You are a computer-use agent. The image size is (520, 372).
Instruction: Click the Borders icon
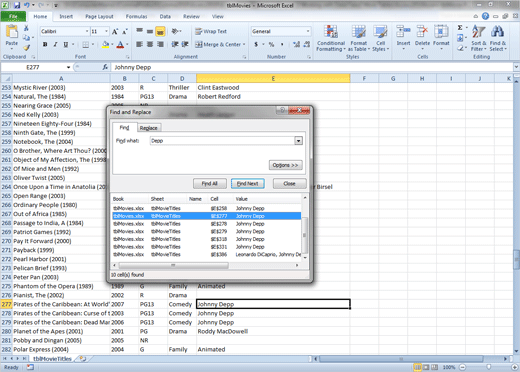86,44
